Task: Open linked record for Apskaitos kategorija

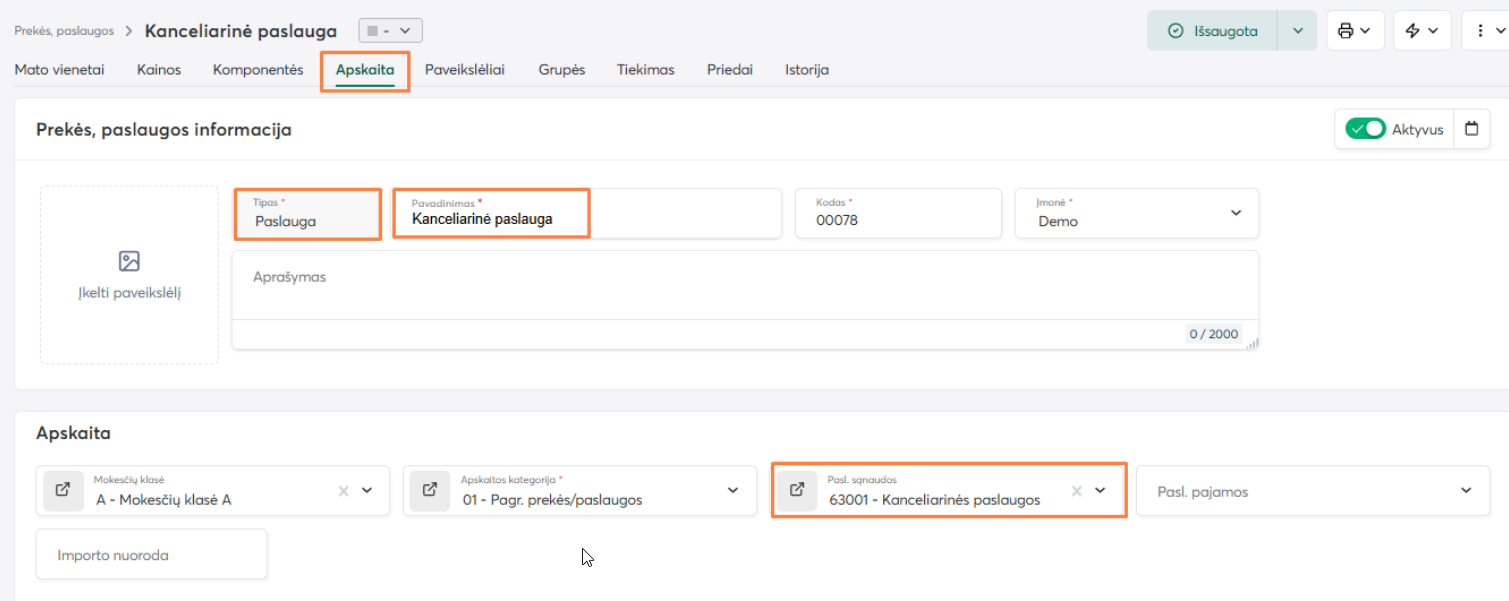Action: [430, 490]
